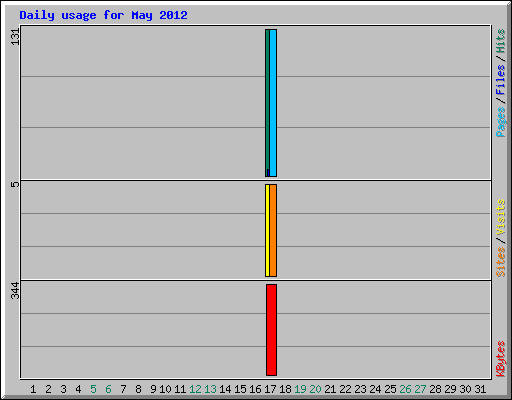The height and width of the screenshot is (400, 512).
Task: Click the 5 y-axis value of the middle chart
Action: tap(15, 184)
